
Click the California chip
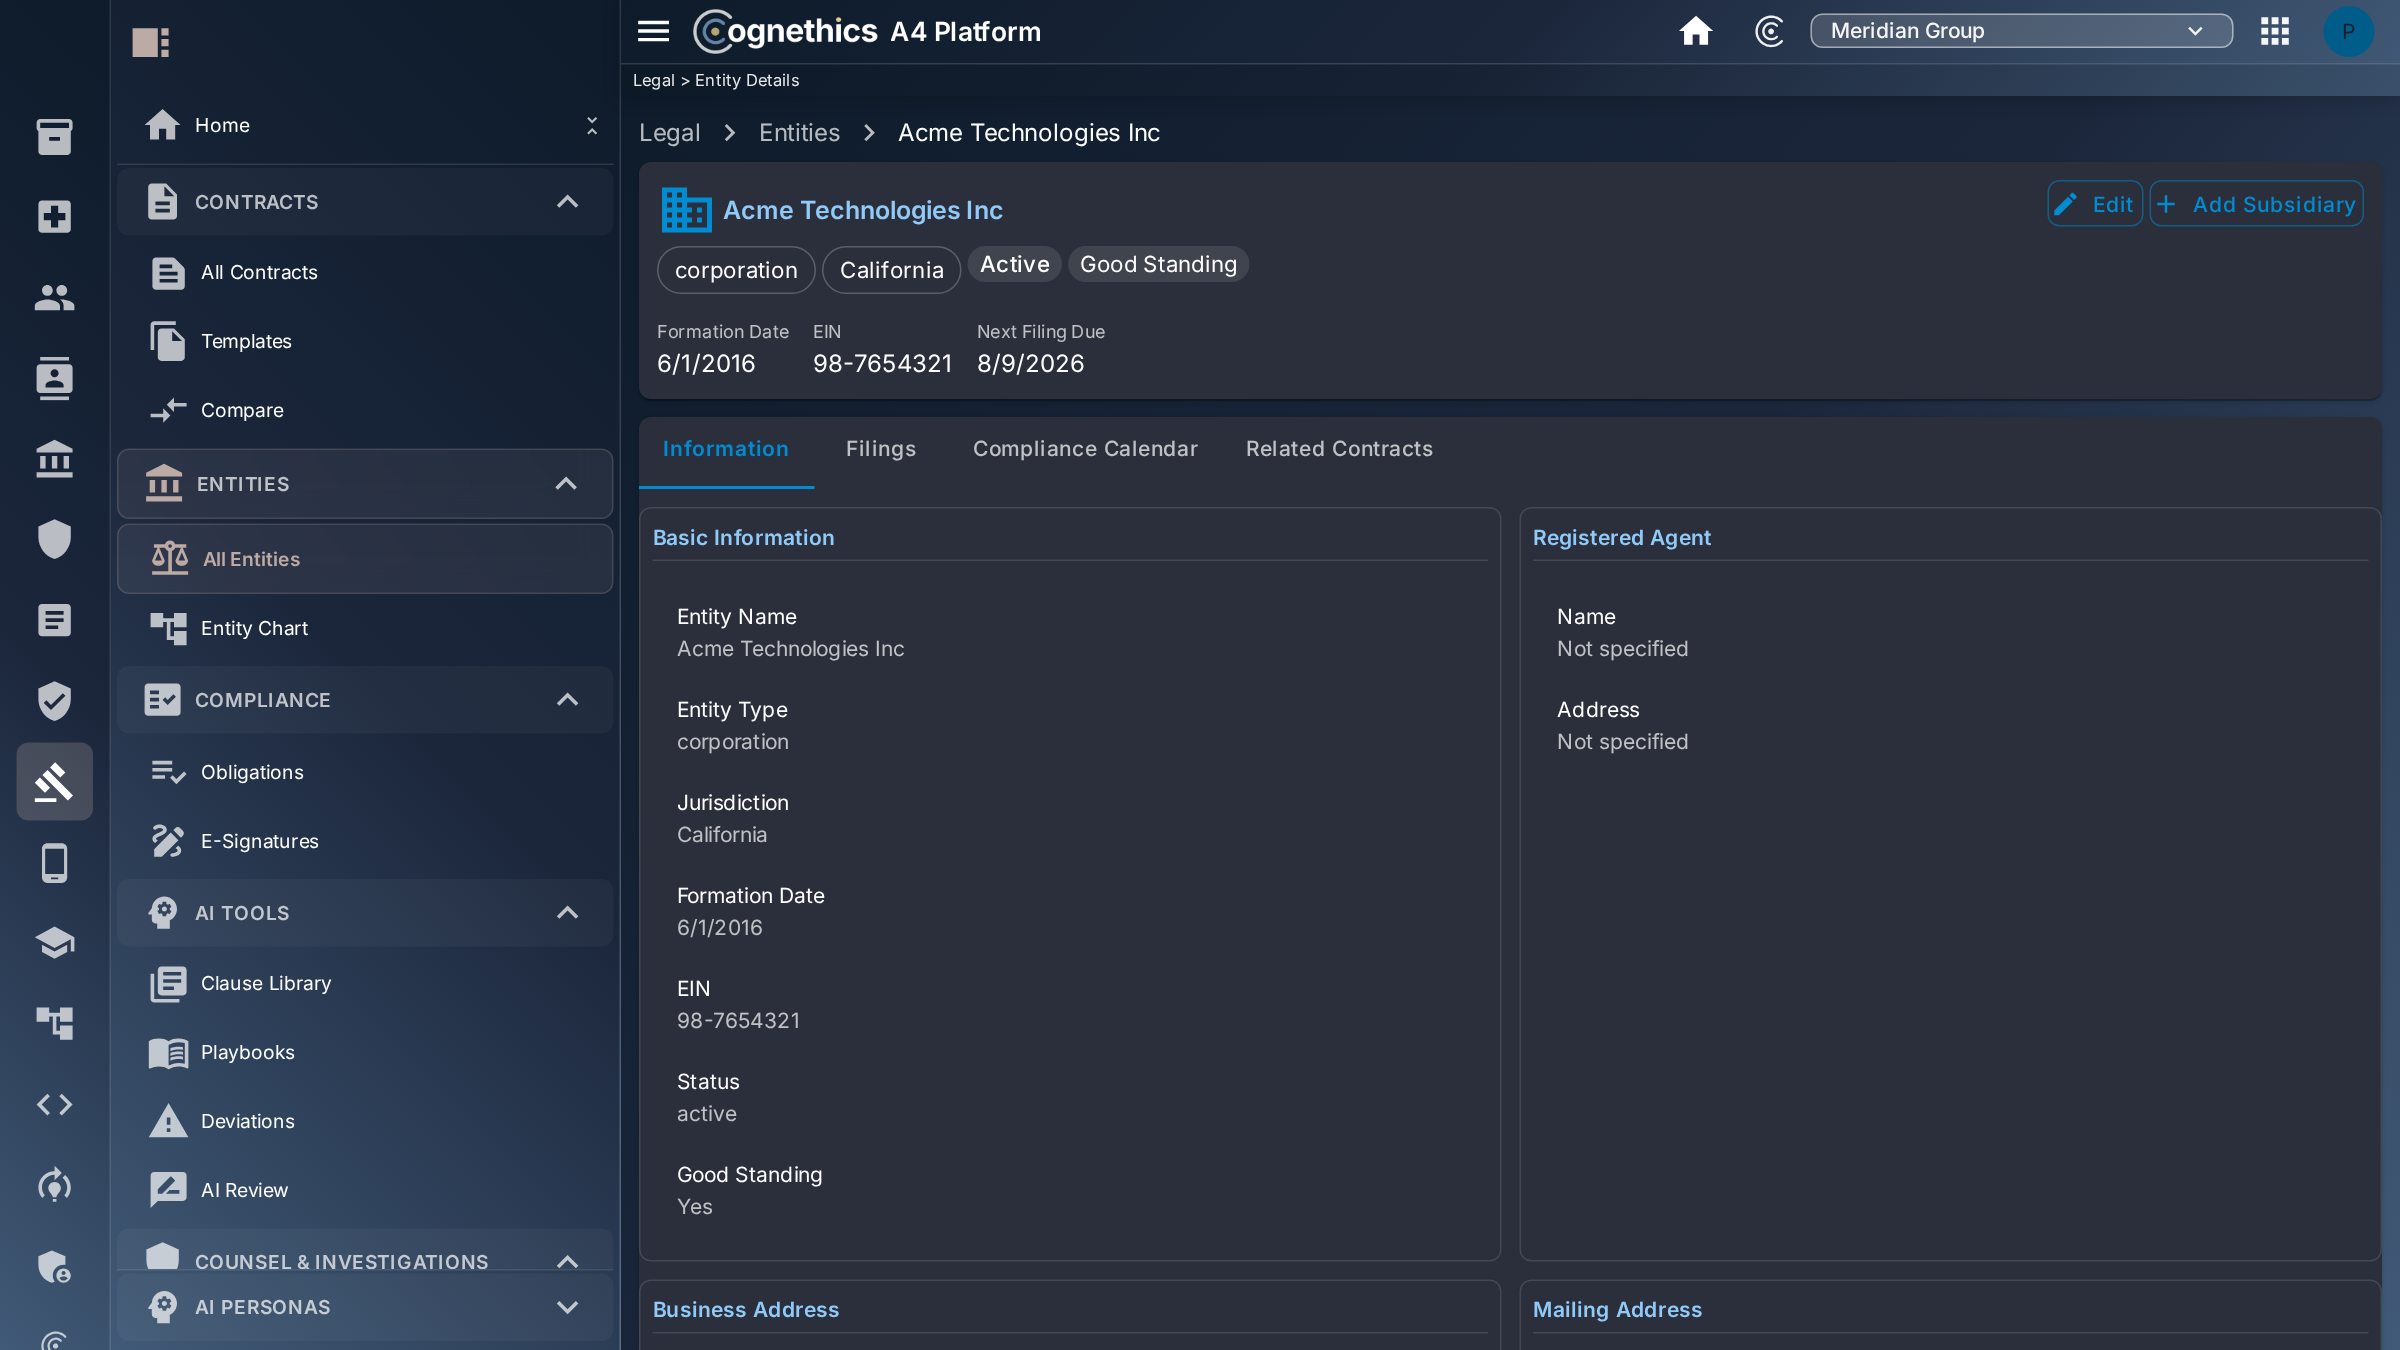(891, 270)
